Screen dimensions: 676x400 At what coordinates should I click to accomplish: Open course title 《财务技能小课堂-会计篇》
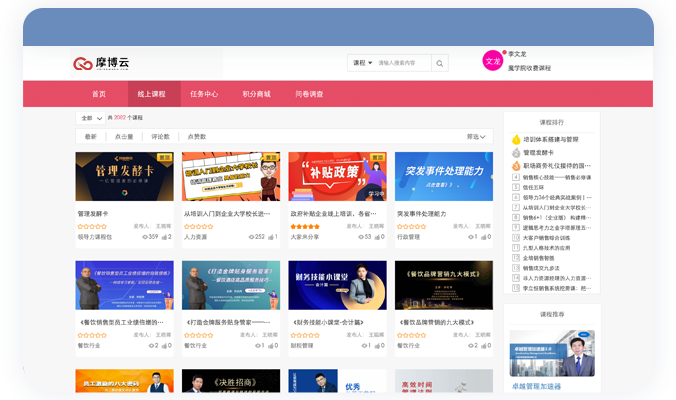tap(329, 322)
